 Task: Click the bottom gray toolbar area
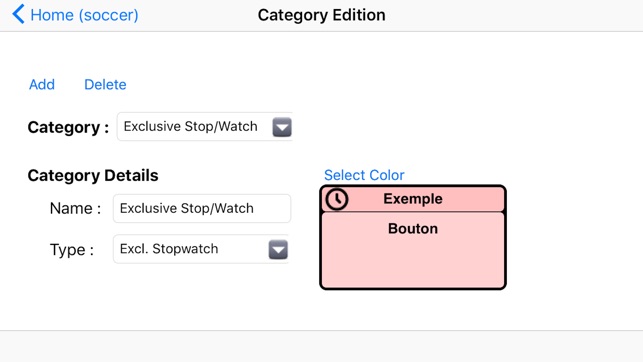click(x=322, y=346)
